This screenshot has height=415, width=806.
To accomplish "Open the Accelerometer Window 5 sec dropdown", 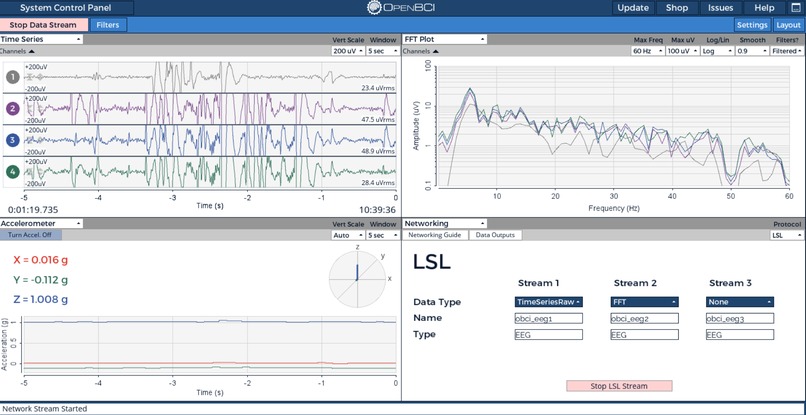I will point(382,235).
